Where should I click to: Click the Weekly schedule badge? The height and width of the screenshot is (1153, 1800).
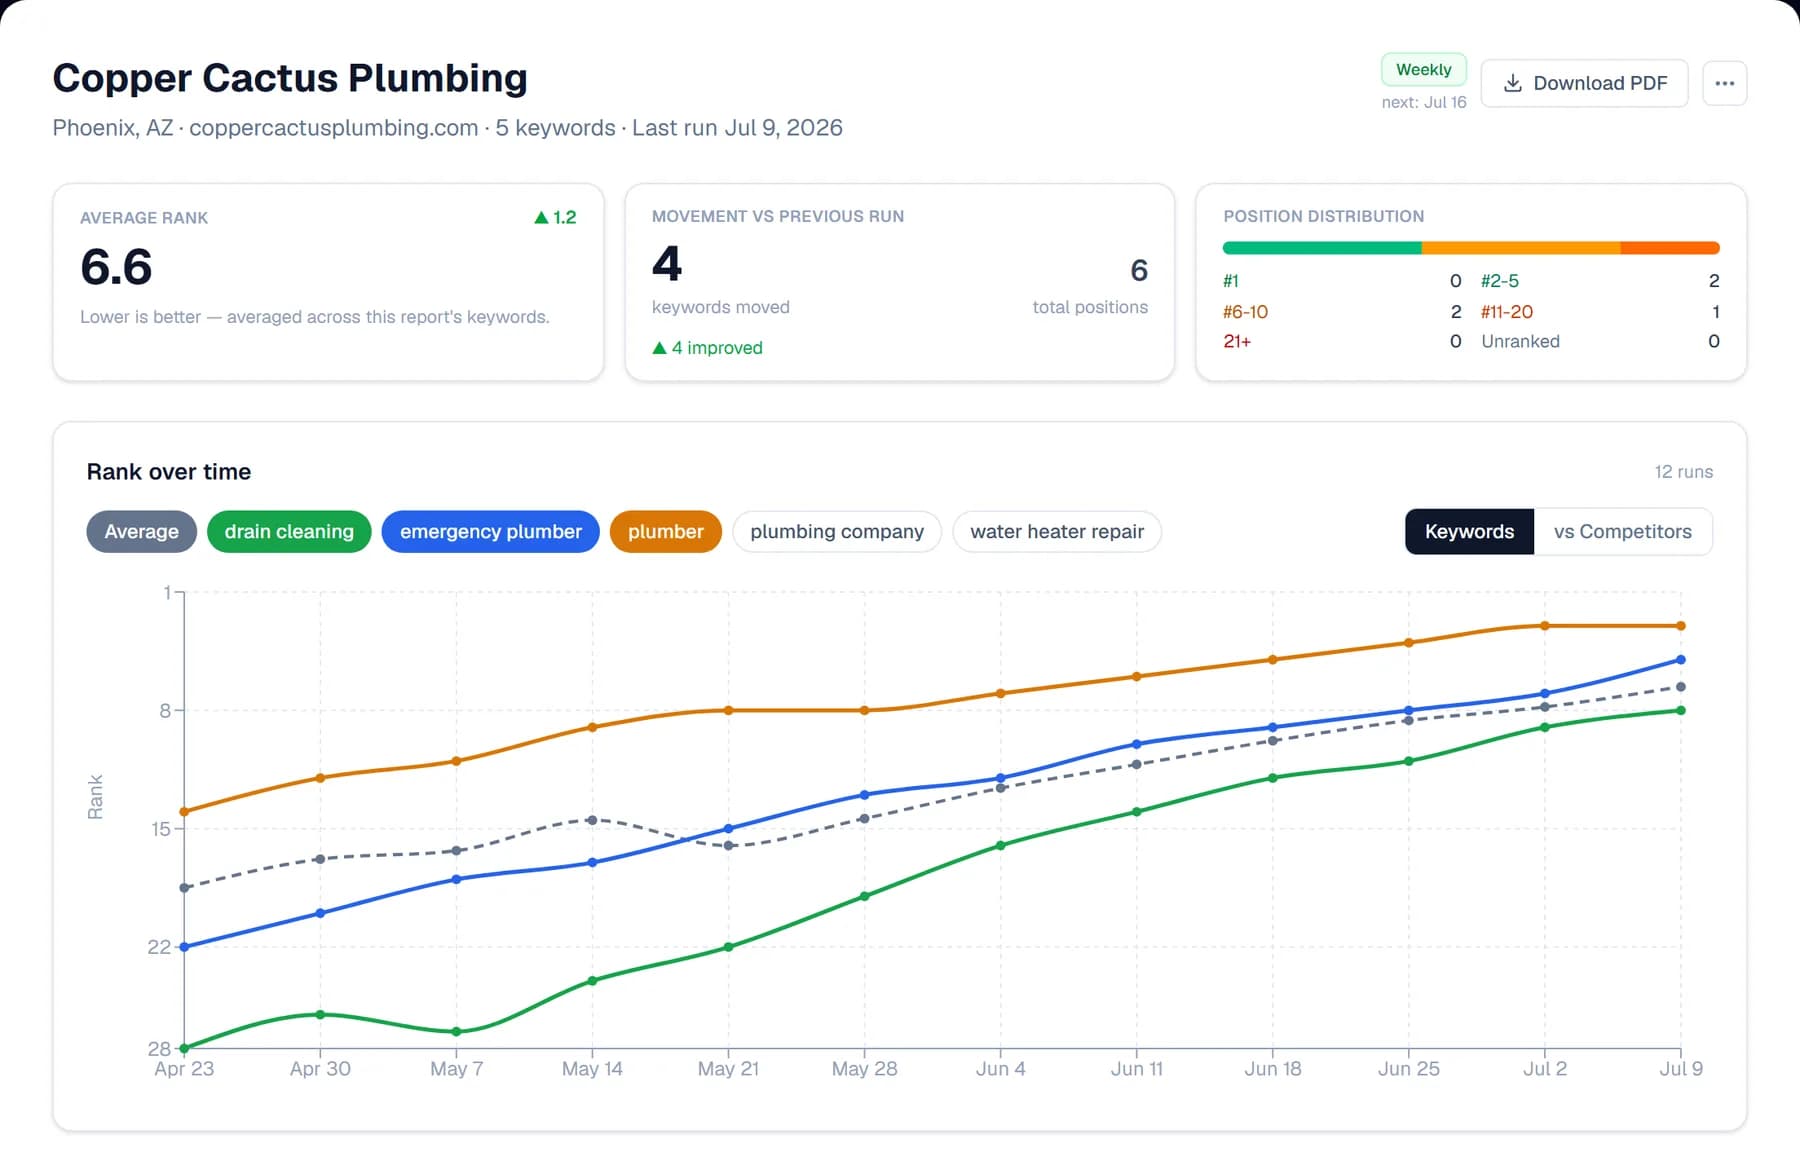pyautogui.click(x=1423, y=69)
